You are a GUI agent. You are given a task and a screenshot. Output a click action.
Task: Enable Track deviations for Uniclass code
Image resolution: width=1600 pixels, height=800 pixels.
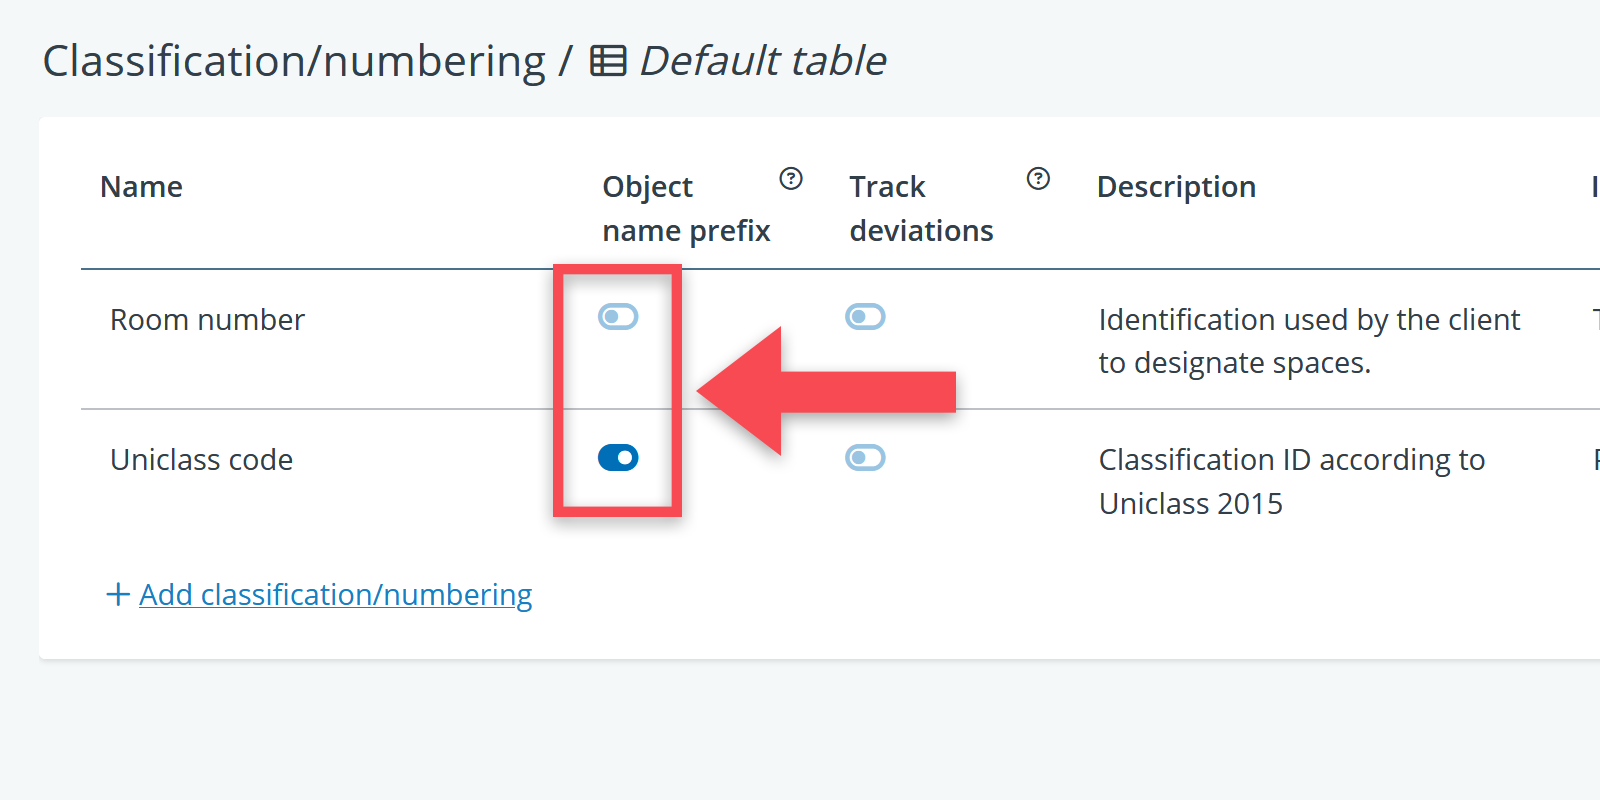tap(865, 458)
